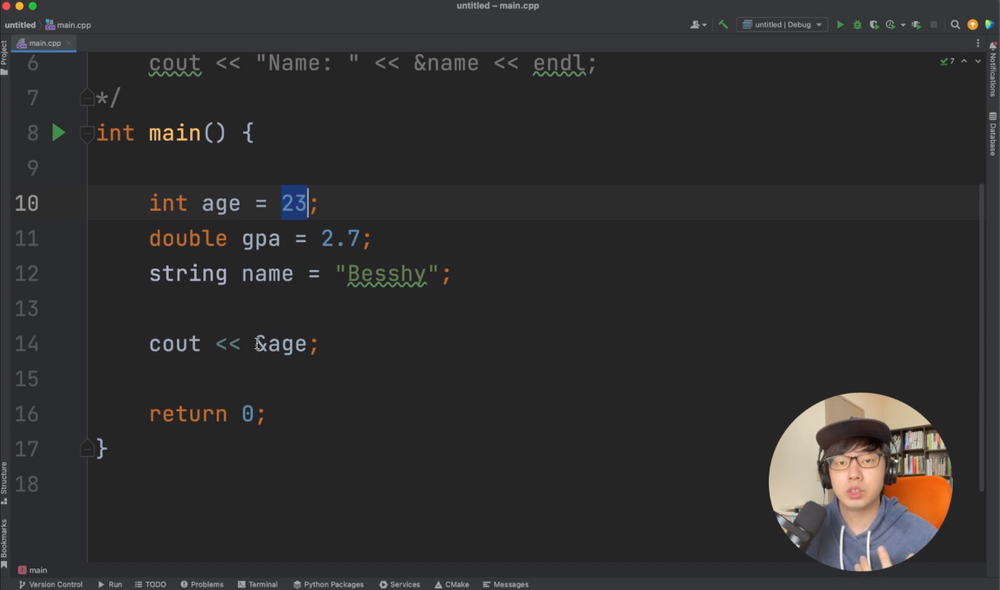Expand the Profile run options arrow
1000x590 pixels.
point(903,25)
